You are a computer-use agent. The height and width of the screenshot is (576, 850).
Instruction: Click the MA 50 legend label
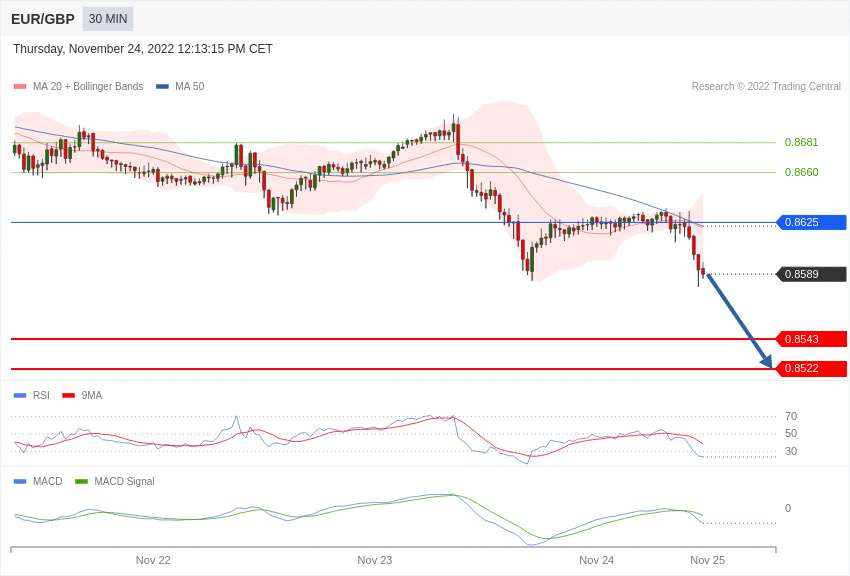click(190, 86)
